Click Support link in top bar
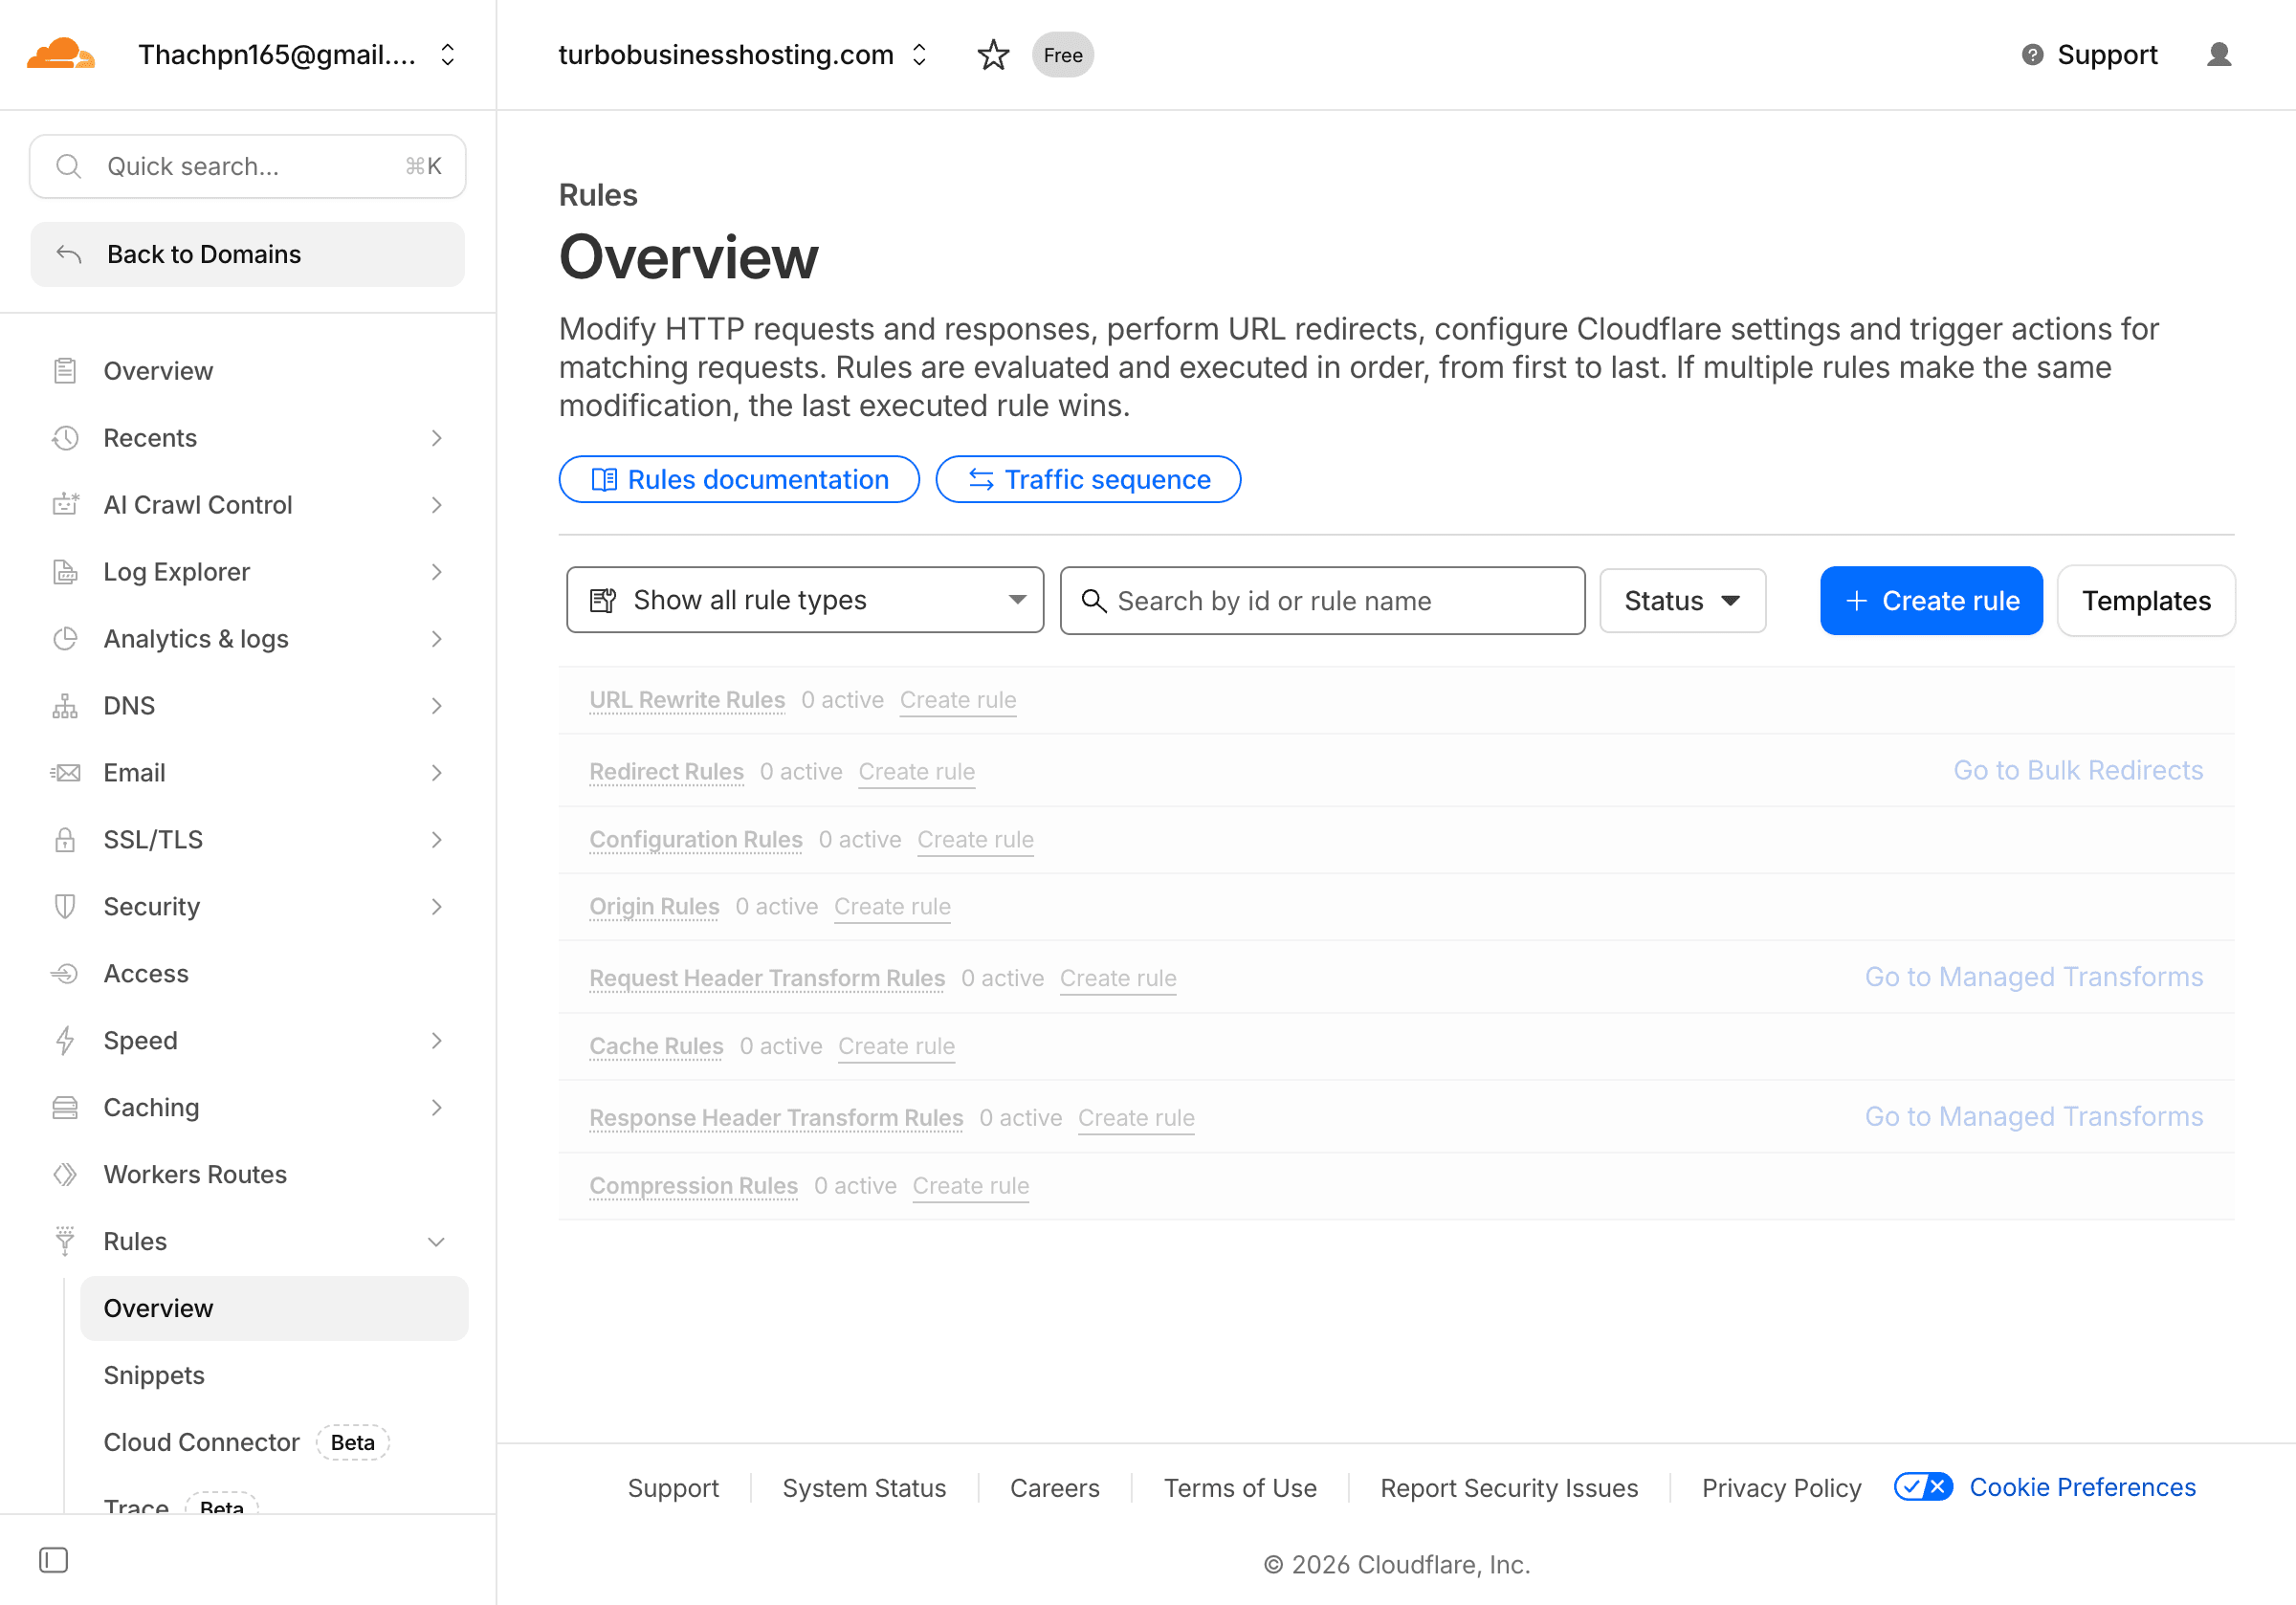This screenshot has width=2296, height=1605. (2107, 55)
